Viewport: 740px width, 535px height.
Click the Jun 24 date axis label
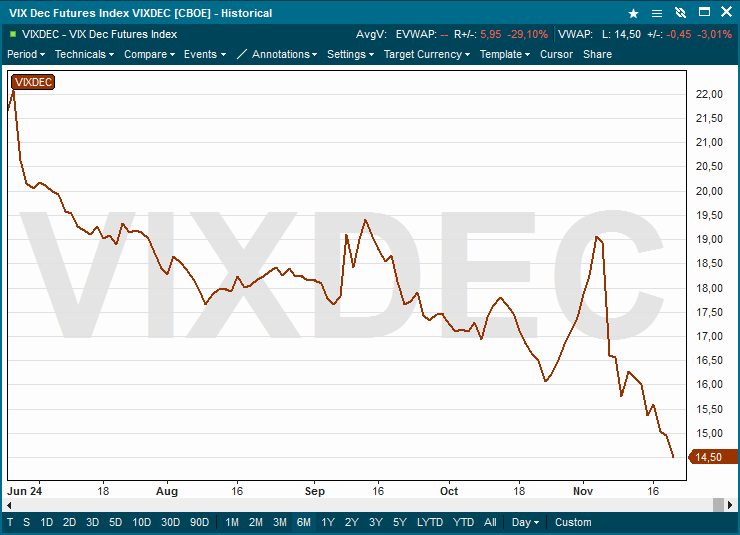[25, 491]
